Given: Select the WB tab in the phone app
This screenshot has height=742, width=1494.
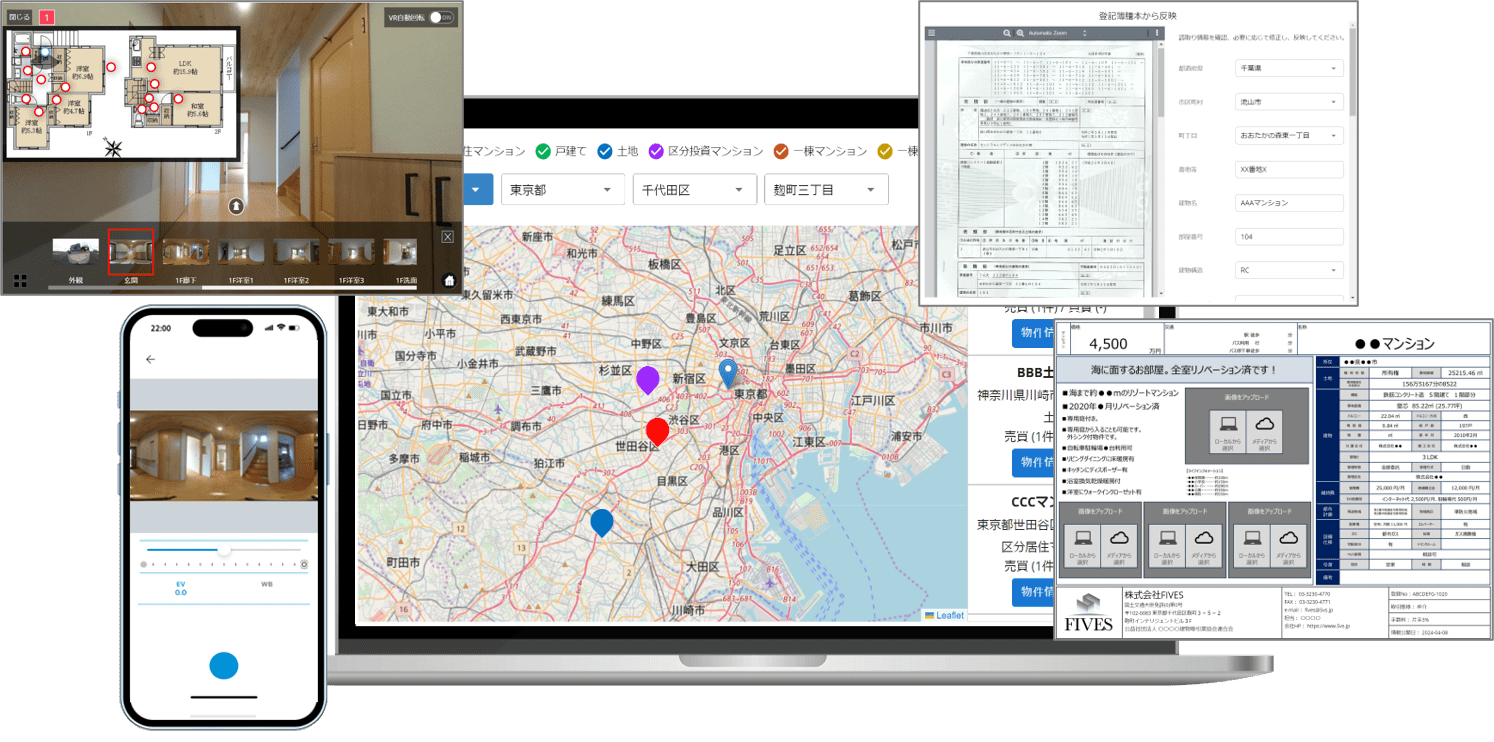Looking at the screenshot, I should pos(267,583).
